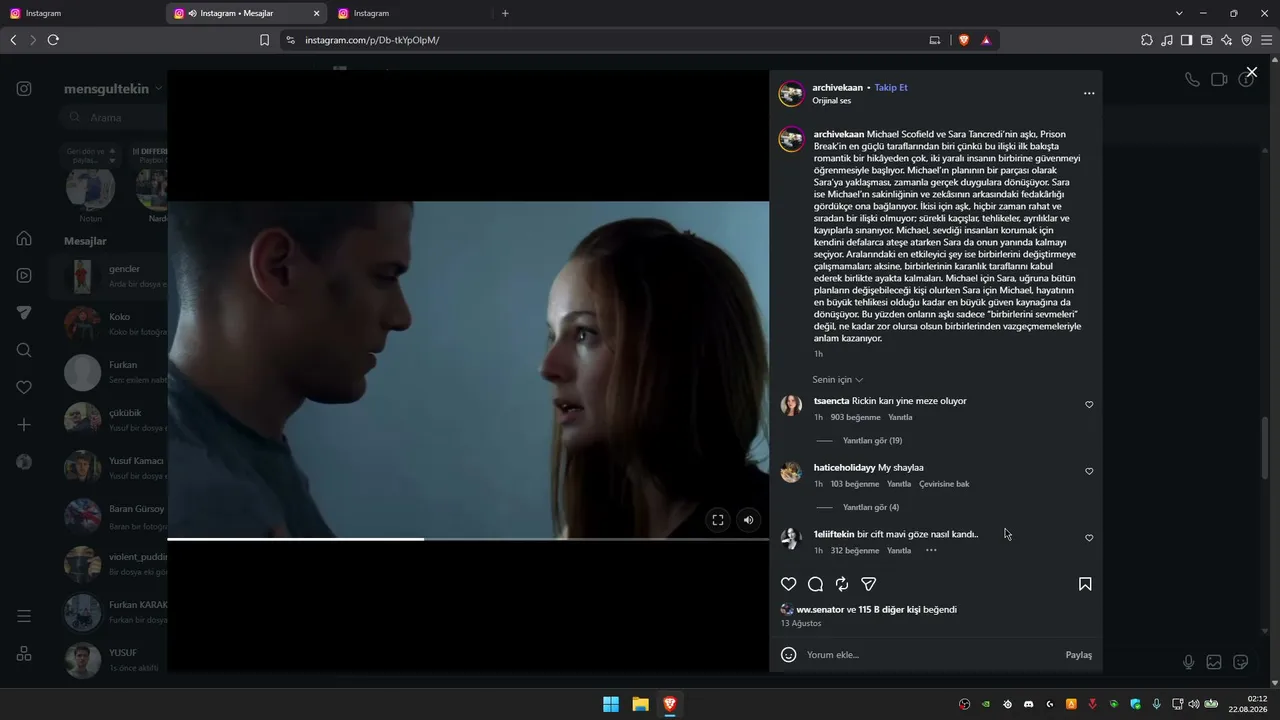The width and height of the screenshot is (1280, 720).
Task: Like tsaencta's comment
Action: click(x=1089, y=405)
